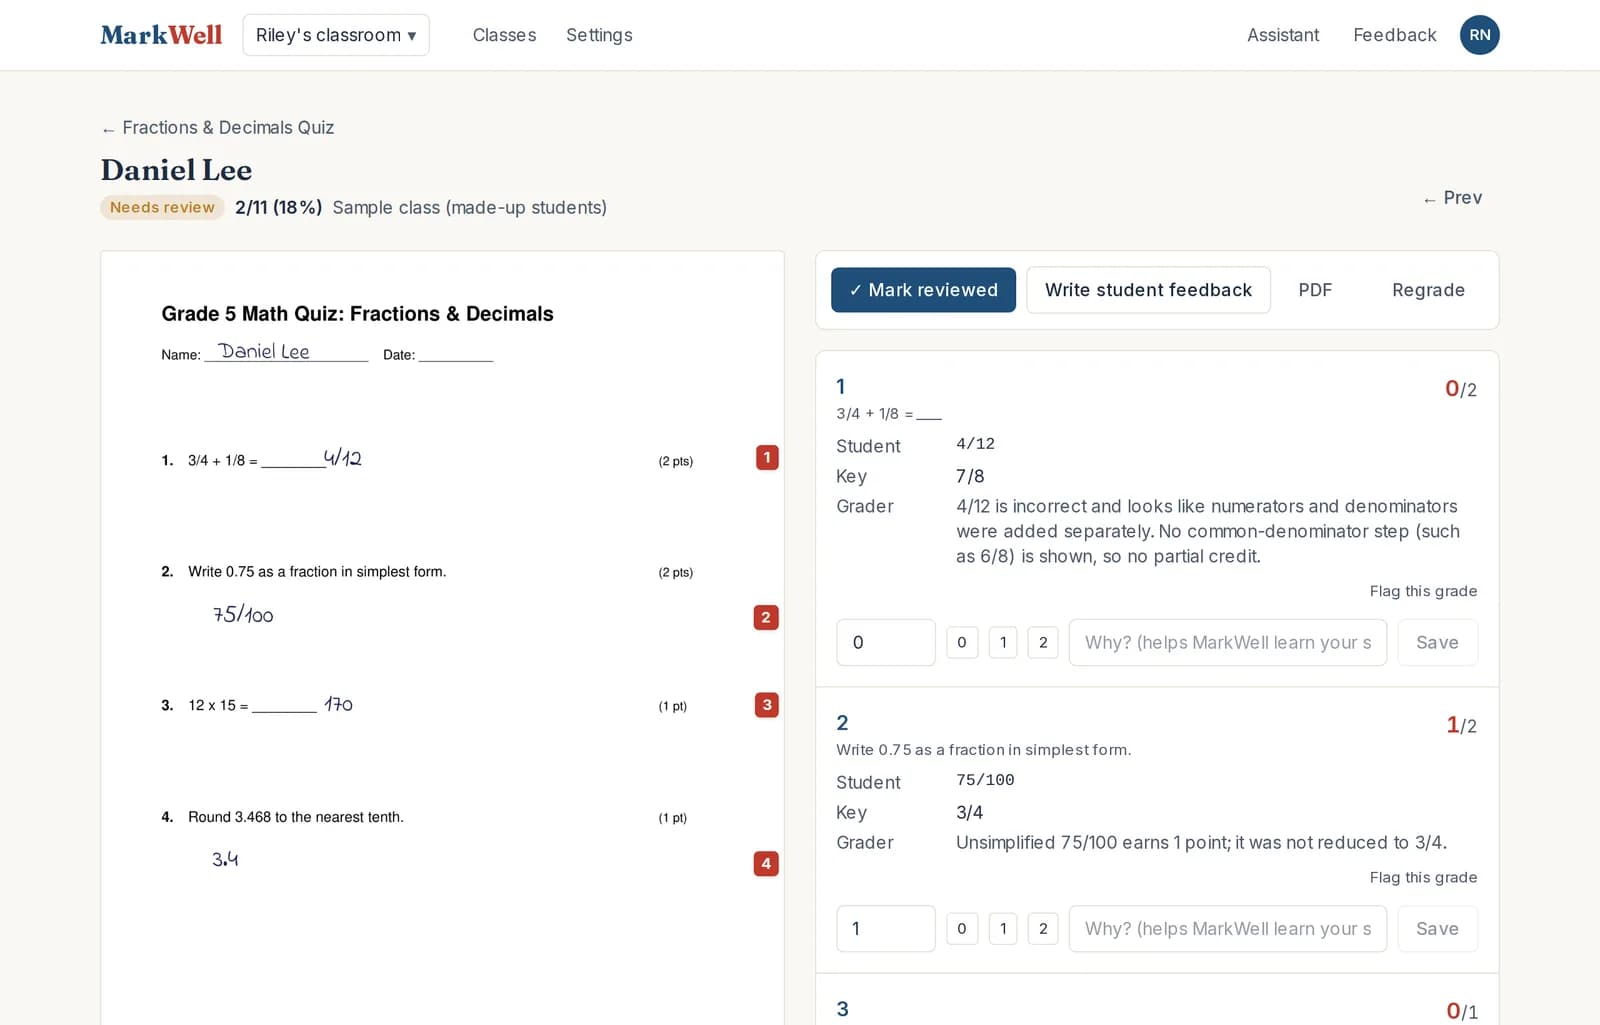This screenshot has width=1600, height=1025.
Task: Save the question 2 grade
Action: [1437, 928]
